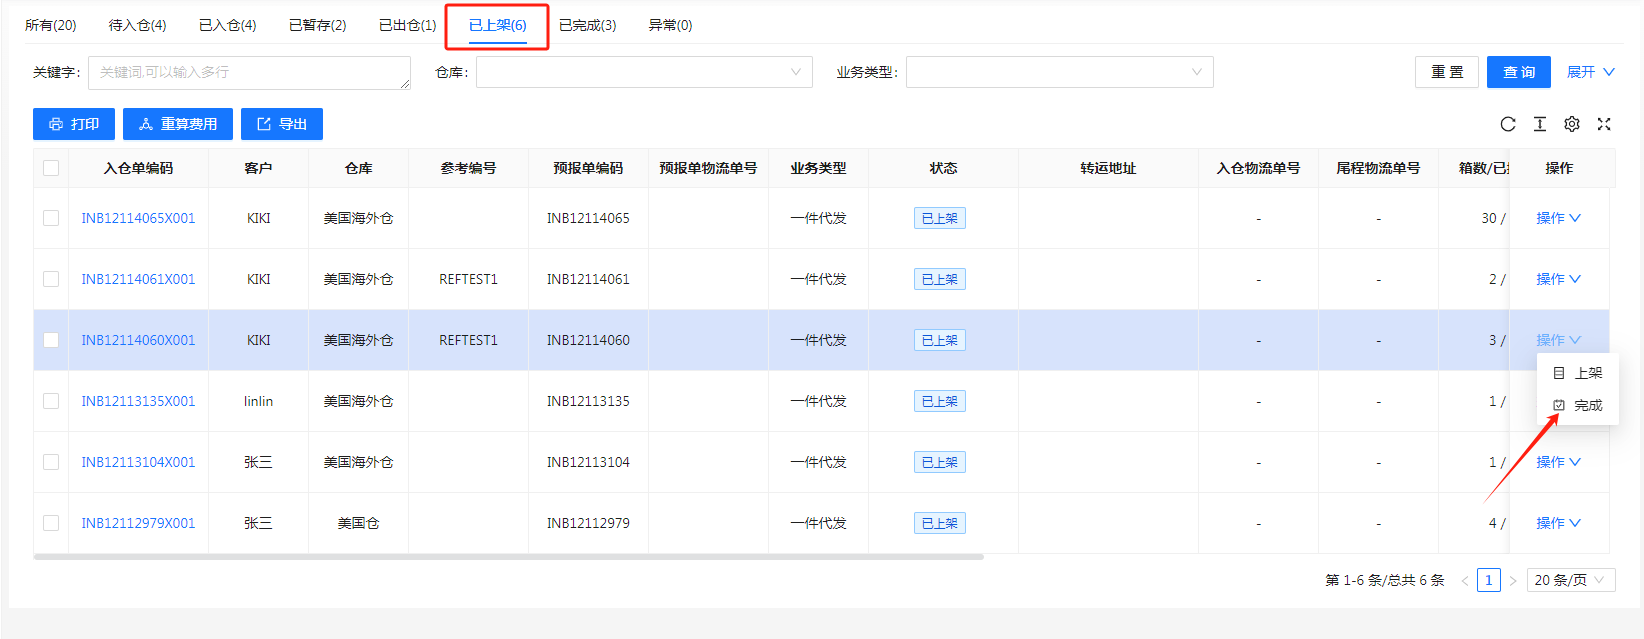The image size is (1644, 639).
Task: Open order link INB12112979X001
Action: 138,523
